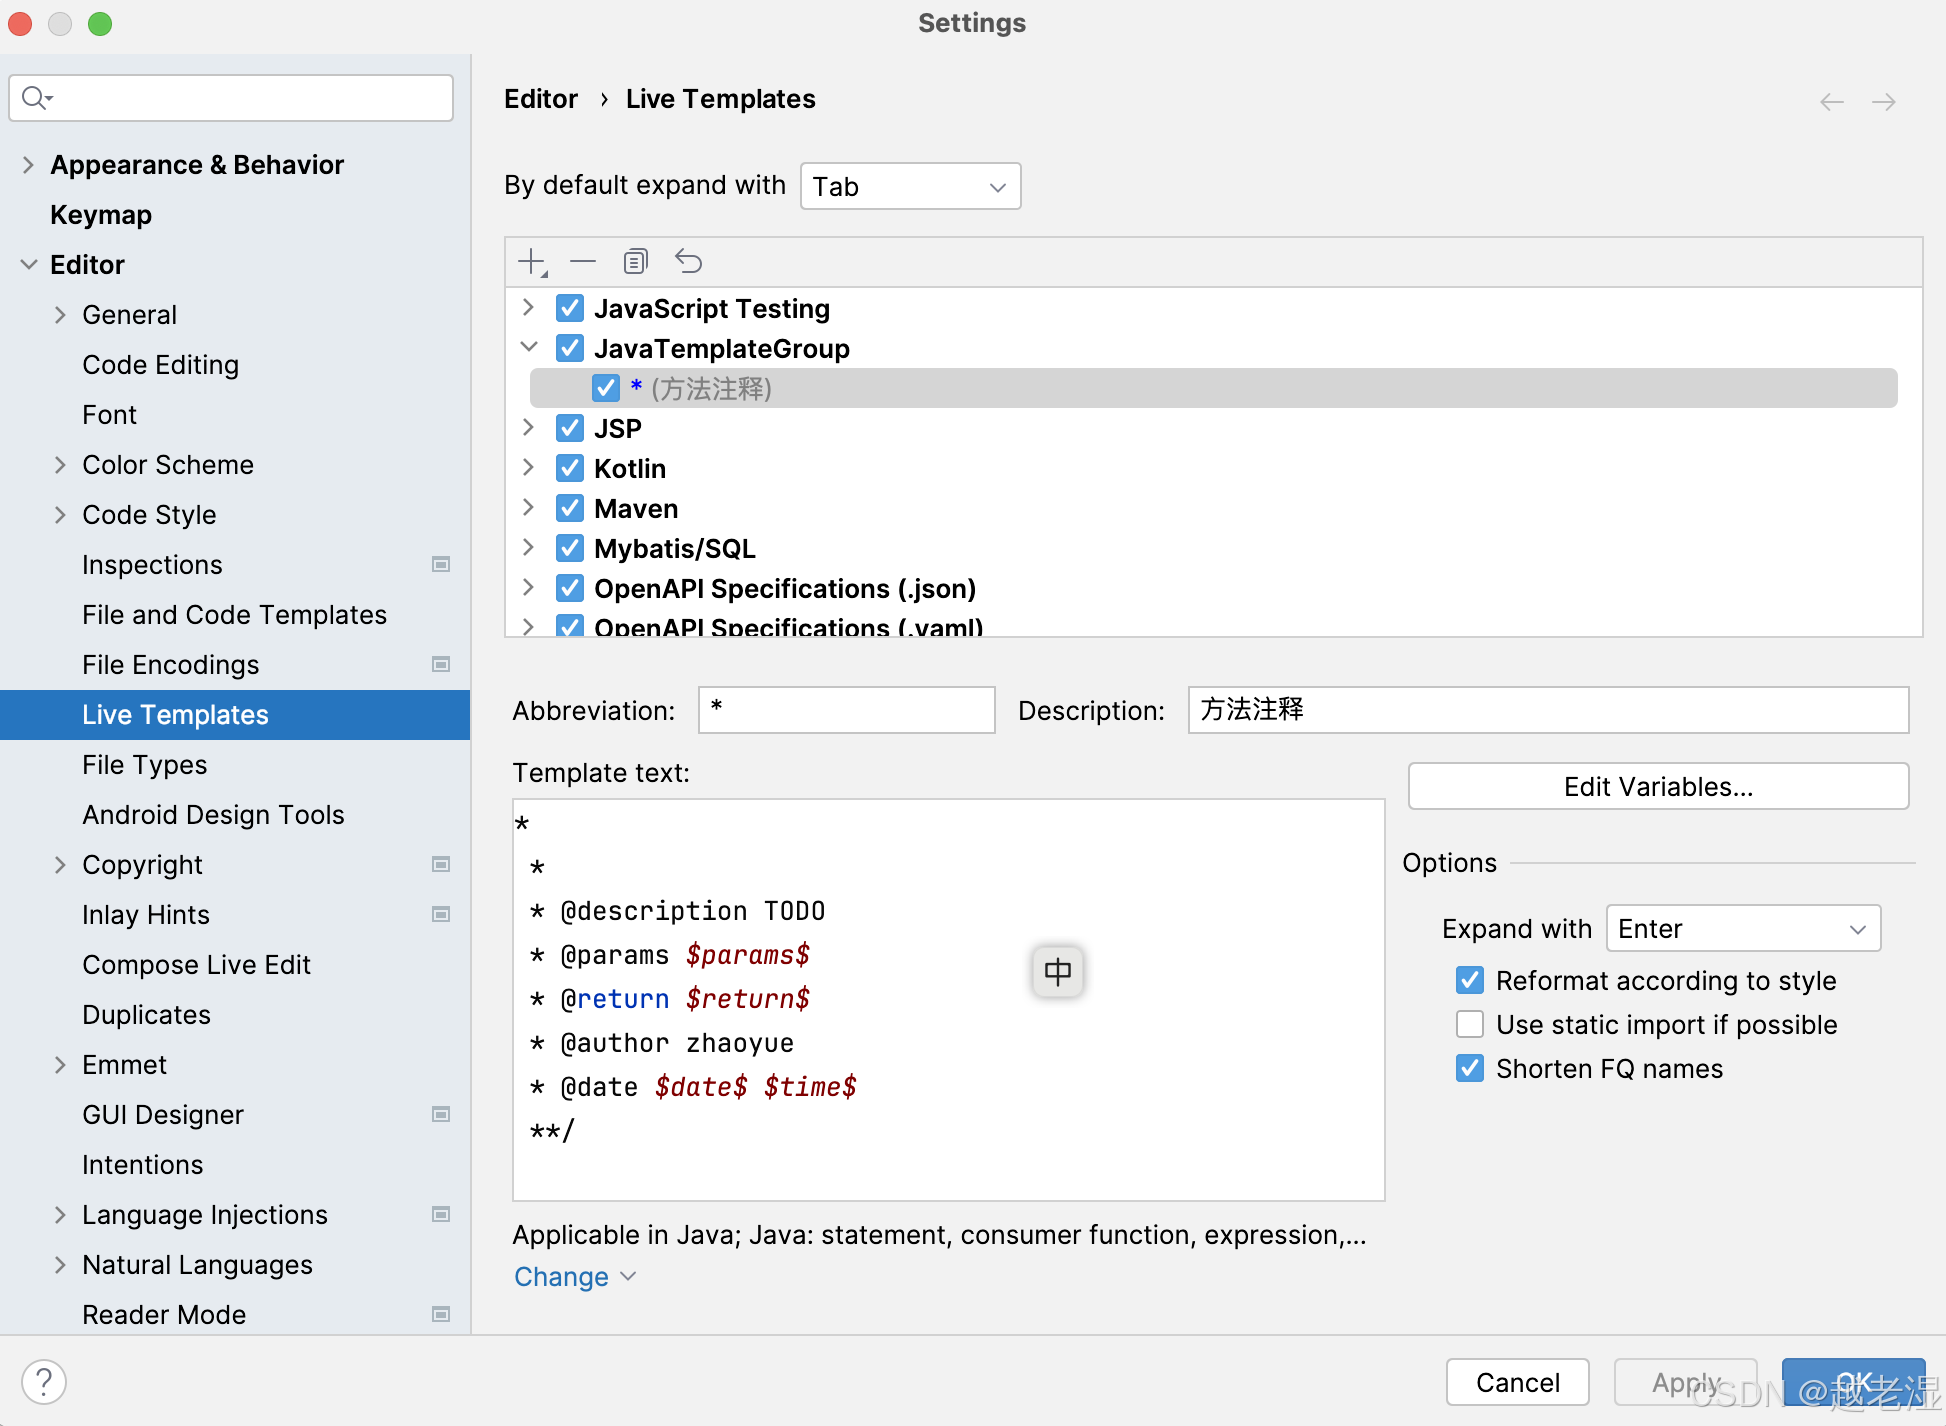This screenshot has width=1946, height=1426.
Task: Click the back navigation arrow
Action: (x=1831, y=102)
